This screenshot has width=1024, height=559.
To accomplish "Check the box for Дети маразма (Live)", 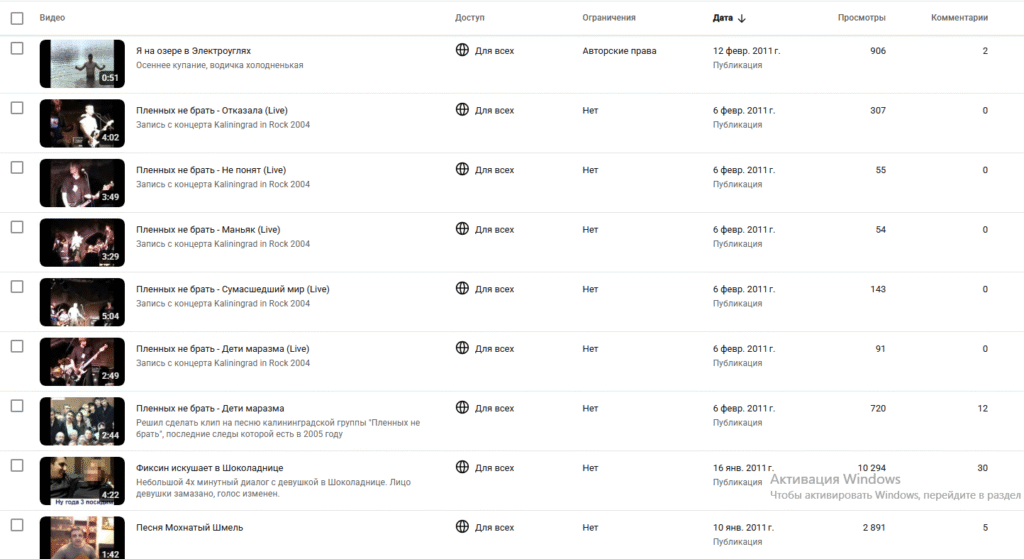I will pos(17,346).
